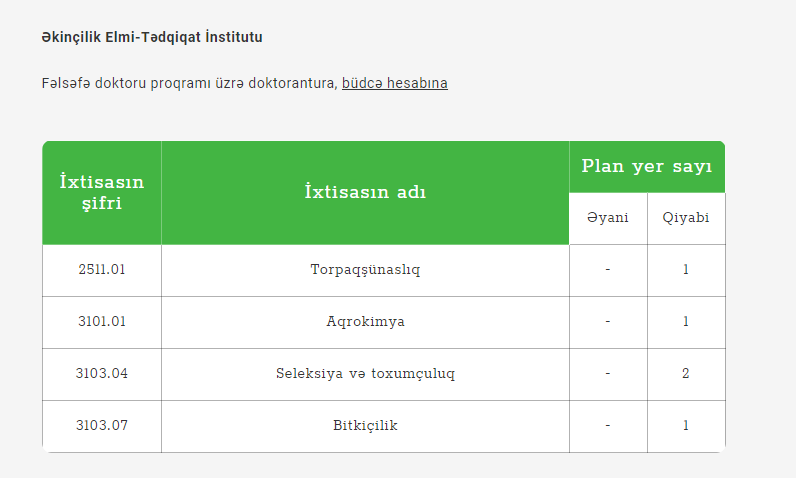Image resolution: width=796 pixels, height=478 pixels.
Task: Select the 'Aqrokimya' row name
Action: pyautogui.click(x=365, y=322)
